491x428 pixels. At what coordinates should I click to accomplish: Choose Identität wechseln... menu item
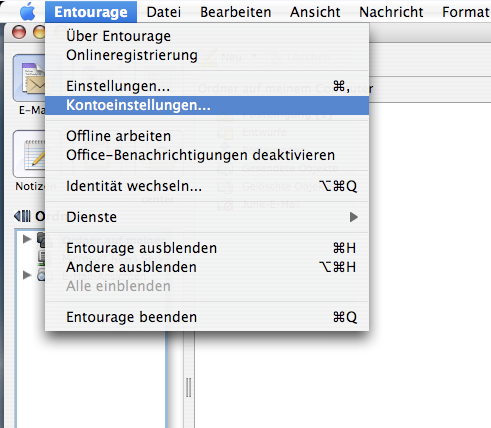207,186
